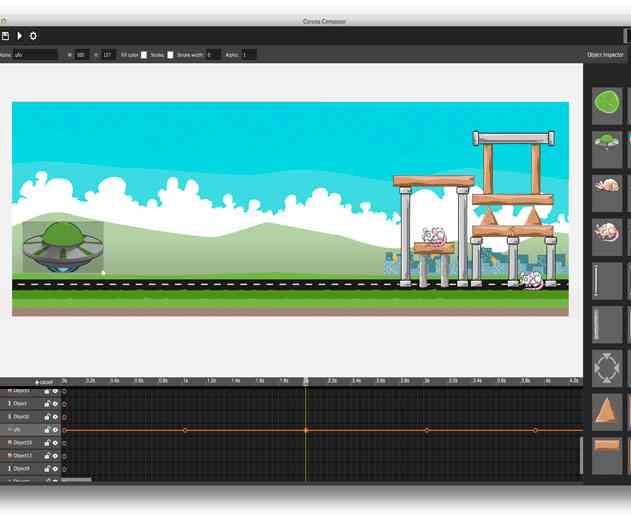Play the animation preview

click(x=19, y=36)
